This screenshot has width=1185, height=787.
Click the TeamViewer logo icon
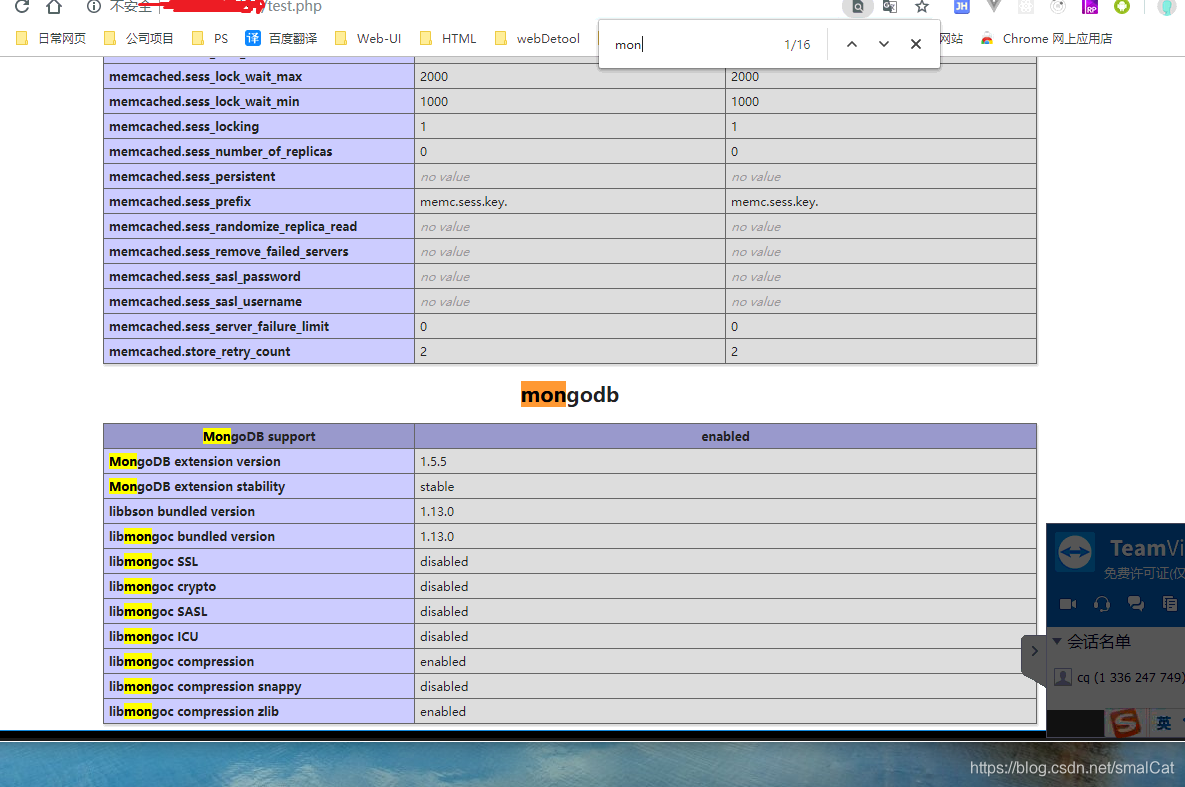(x=1075, y=551)
